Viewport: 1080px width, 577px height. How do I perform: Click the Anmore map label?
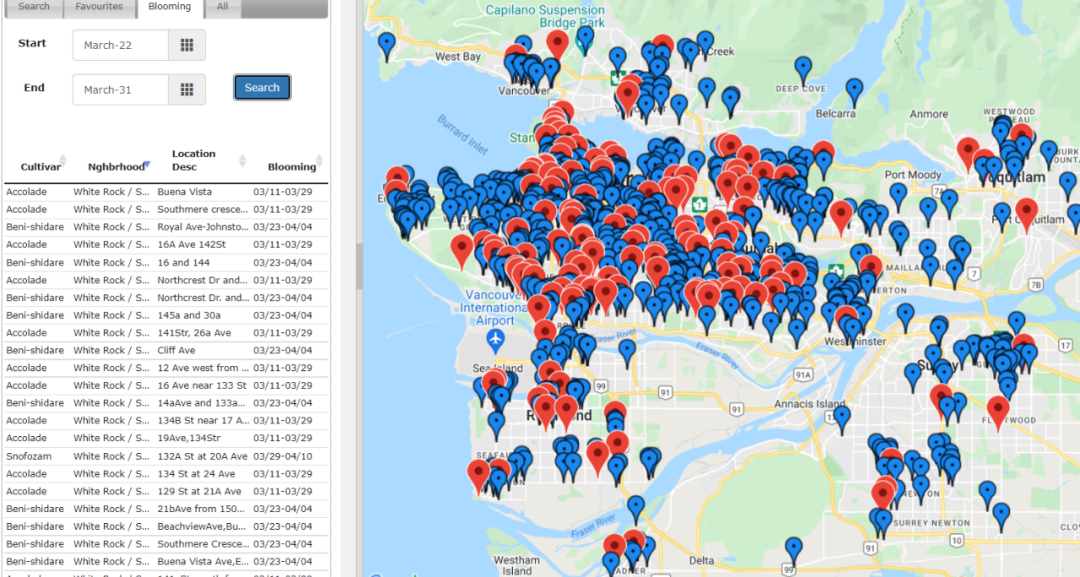[x=928, y=114]
